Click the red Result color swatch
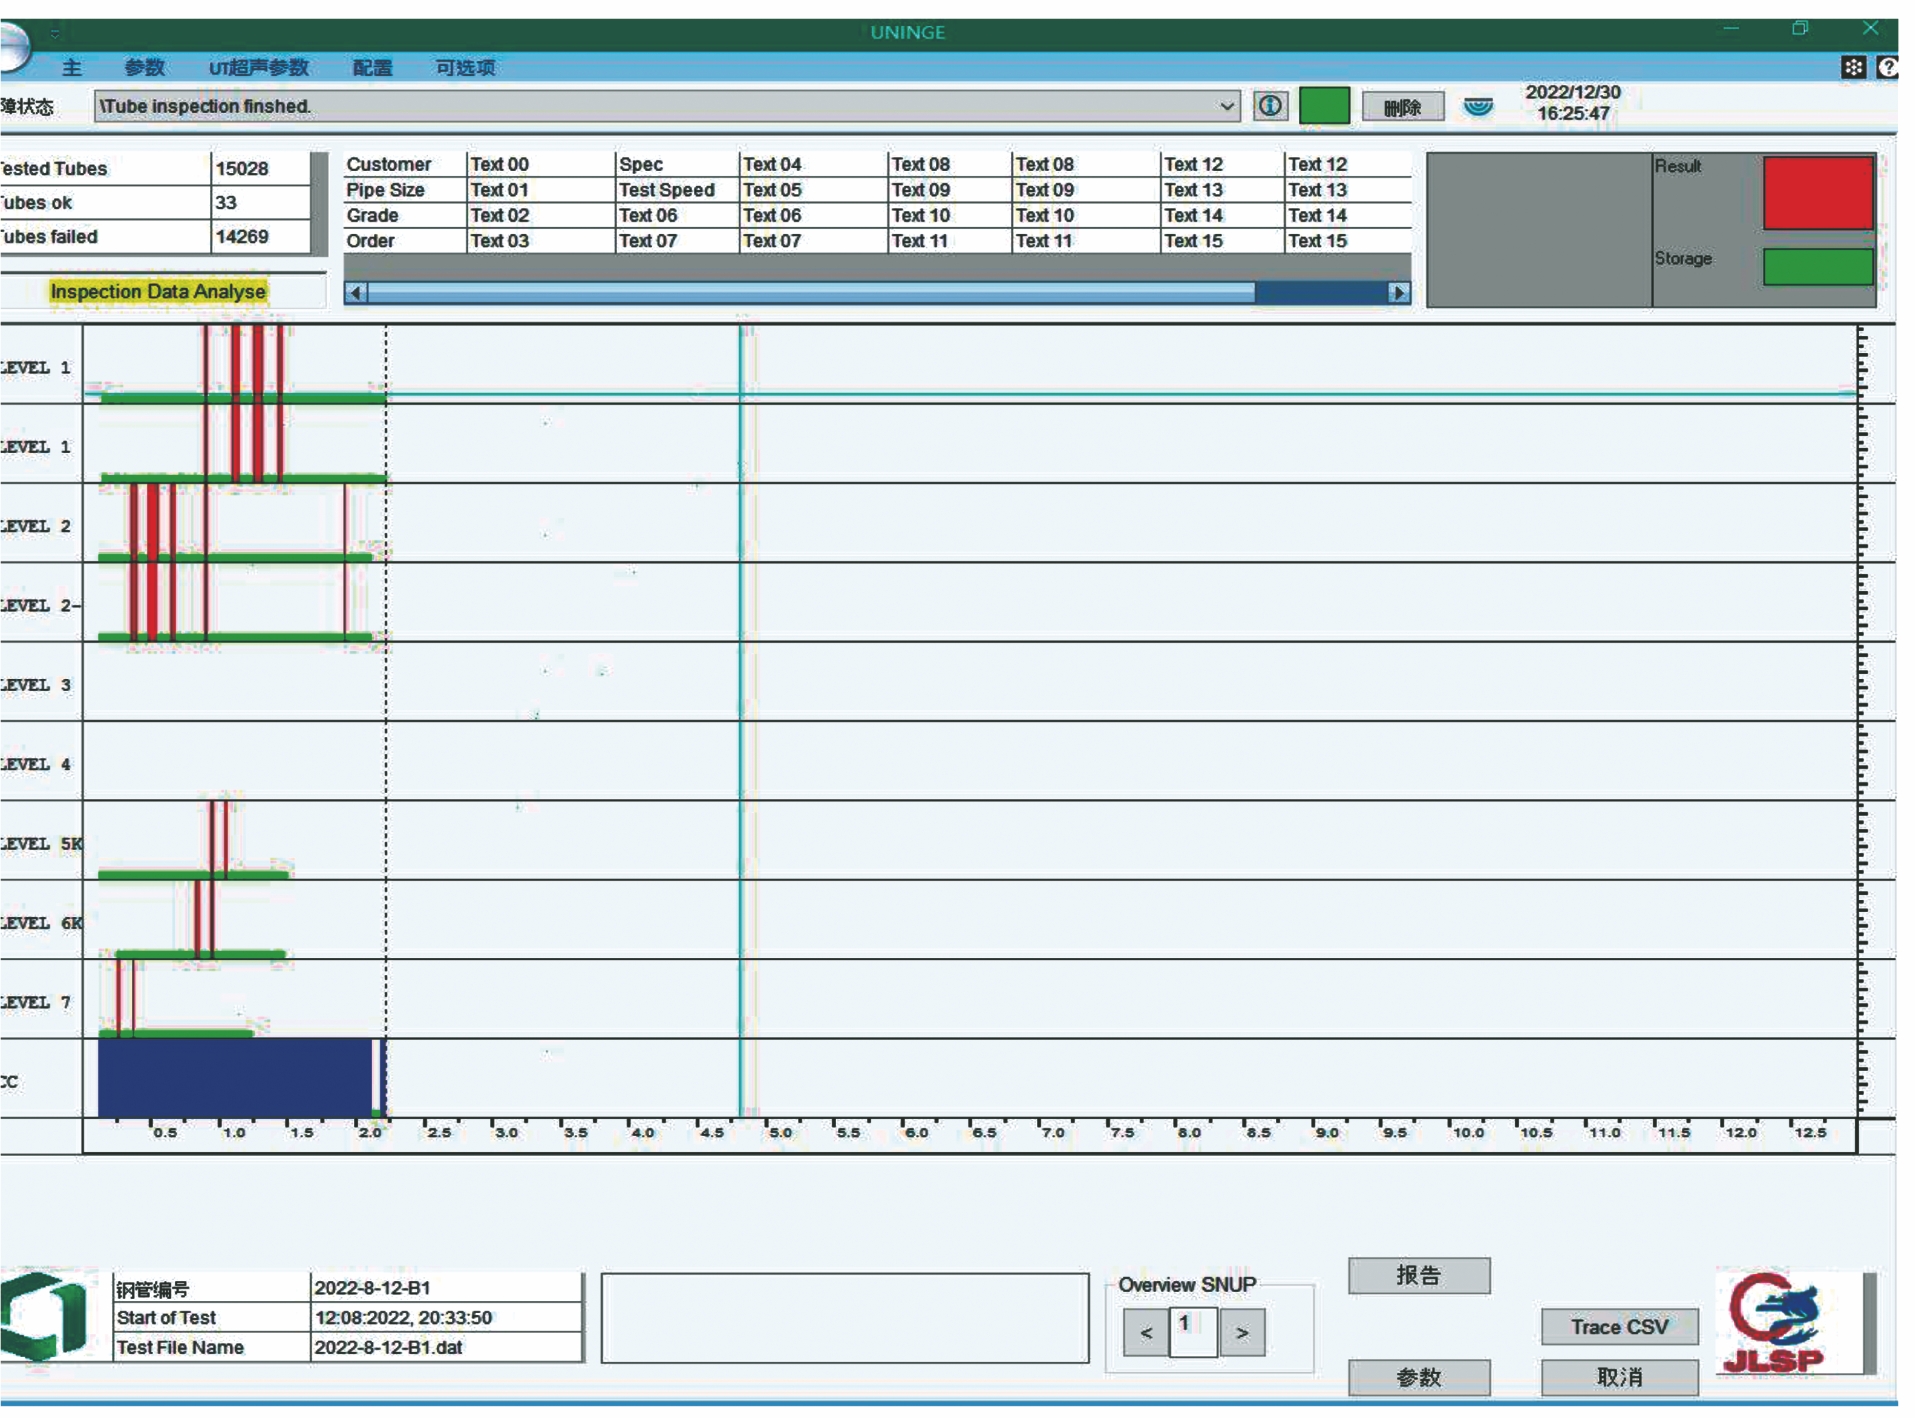This screenshot has height=1418, width=1915. (1817, 193)
